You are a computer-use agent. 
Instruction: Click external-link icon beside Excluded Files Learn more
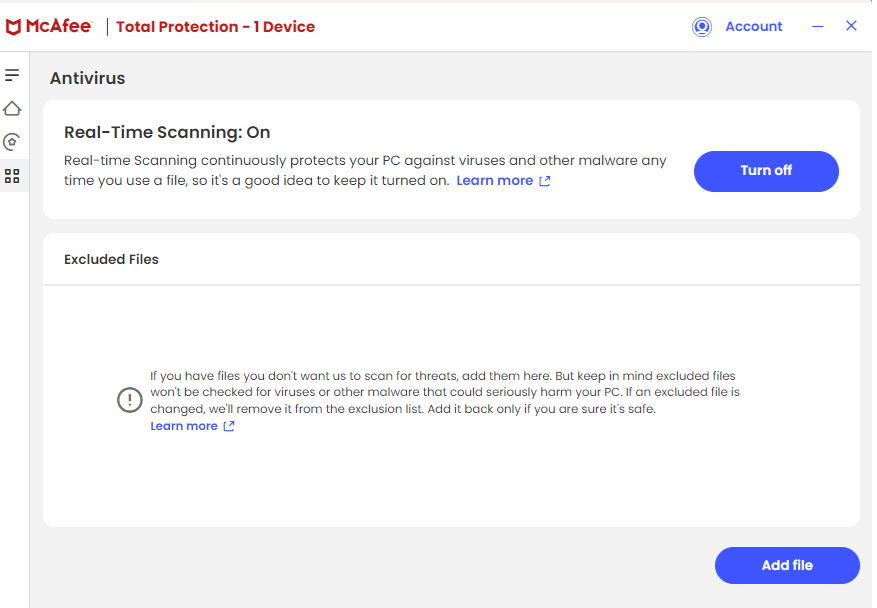coord(229,426)
